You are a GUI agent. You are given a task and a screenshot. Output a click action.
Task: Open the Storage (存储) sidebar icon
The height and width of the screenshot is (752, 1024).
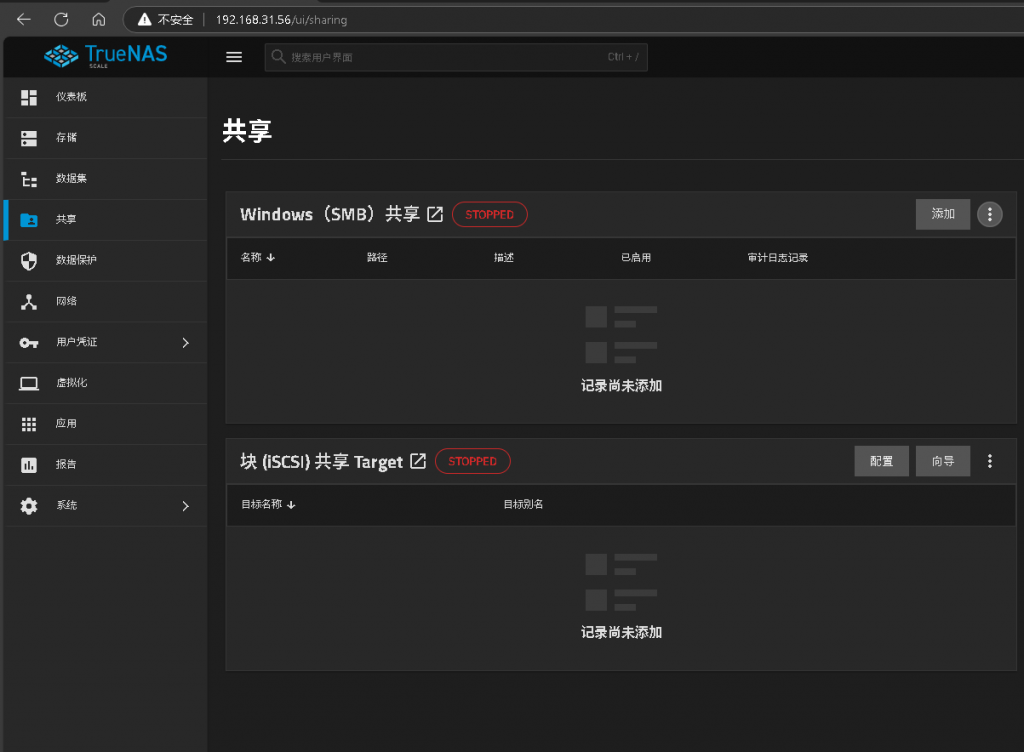click(29, 138)
